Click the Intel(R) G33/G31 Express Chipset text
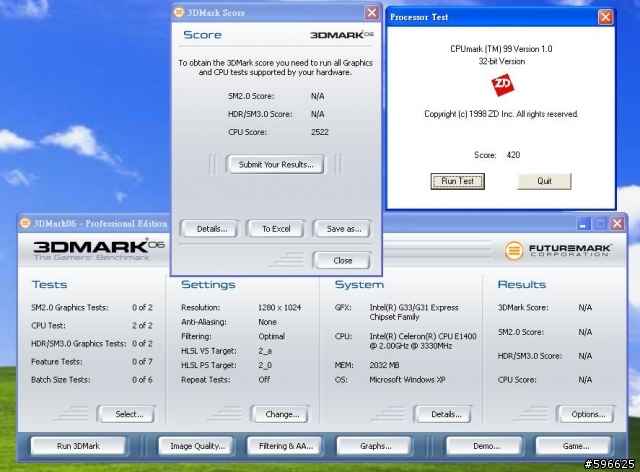Image resolution: width=640 pixels, height=472 pixels. (x=414, y=312)
